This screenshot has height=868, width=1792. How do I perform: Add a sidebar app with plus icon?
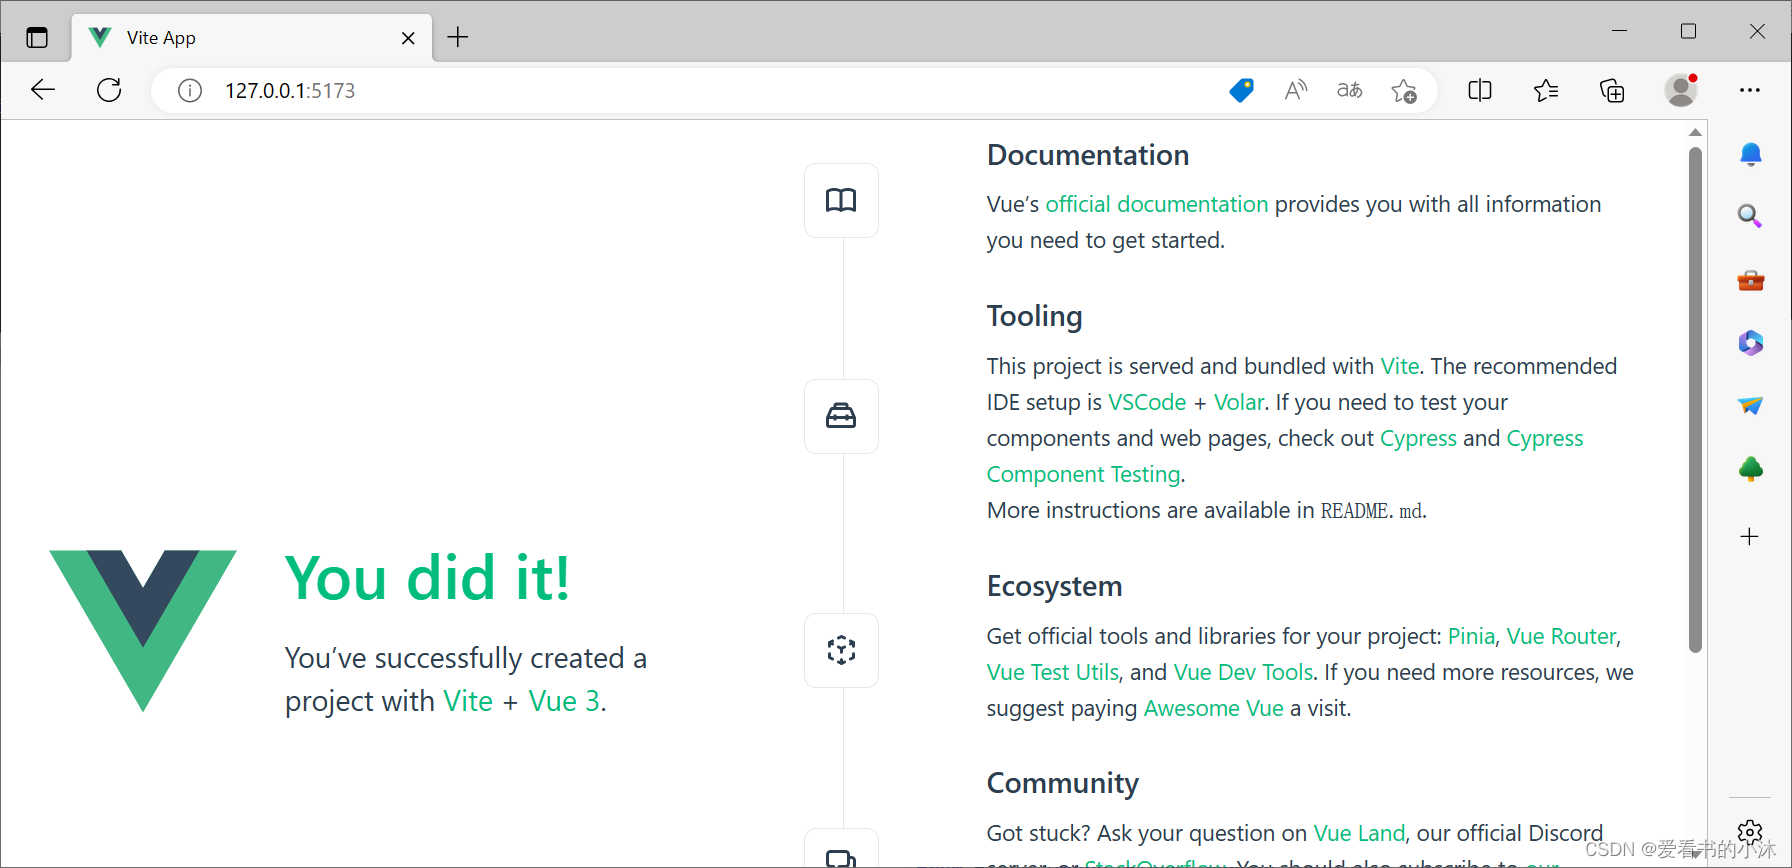(1749, 537)
